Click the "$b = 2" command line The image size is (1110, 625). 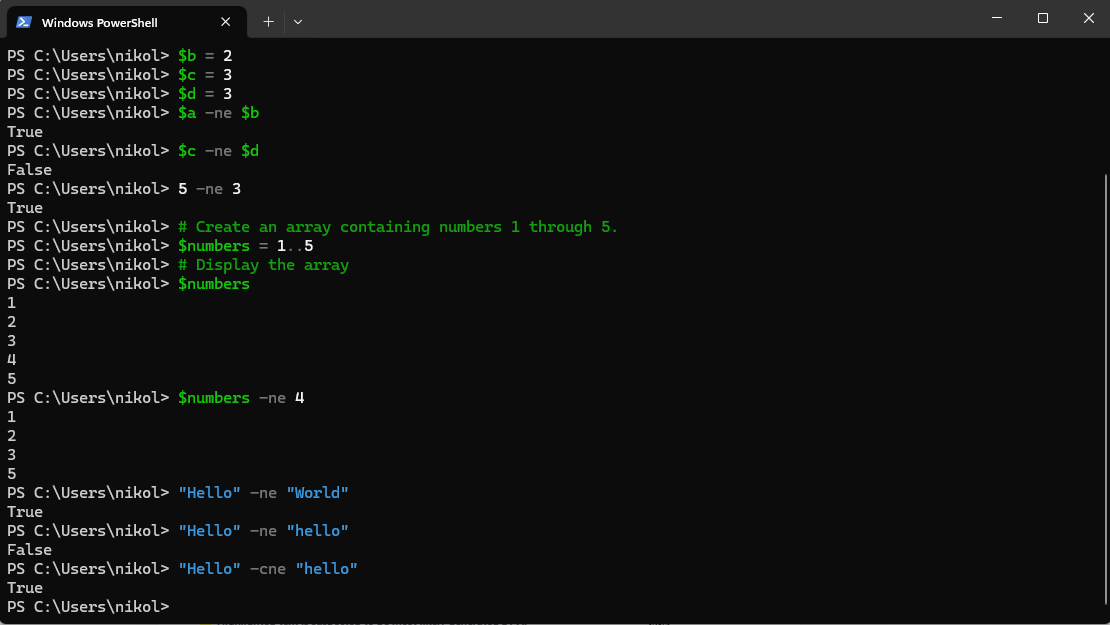tap(205, 56)
